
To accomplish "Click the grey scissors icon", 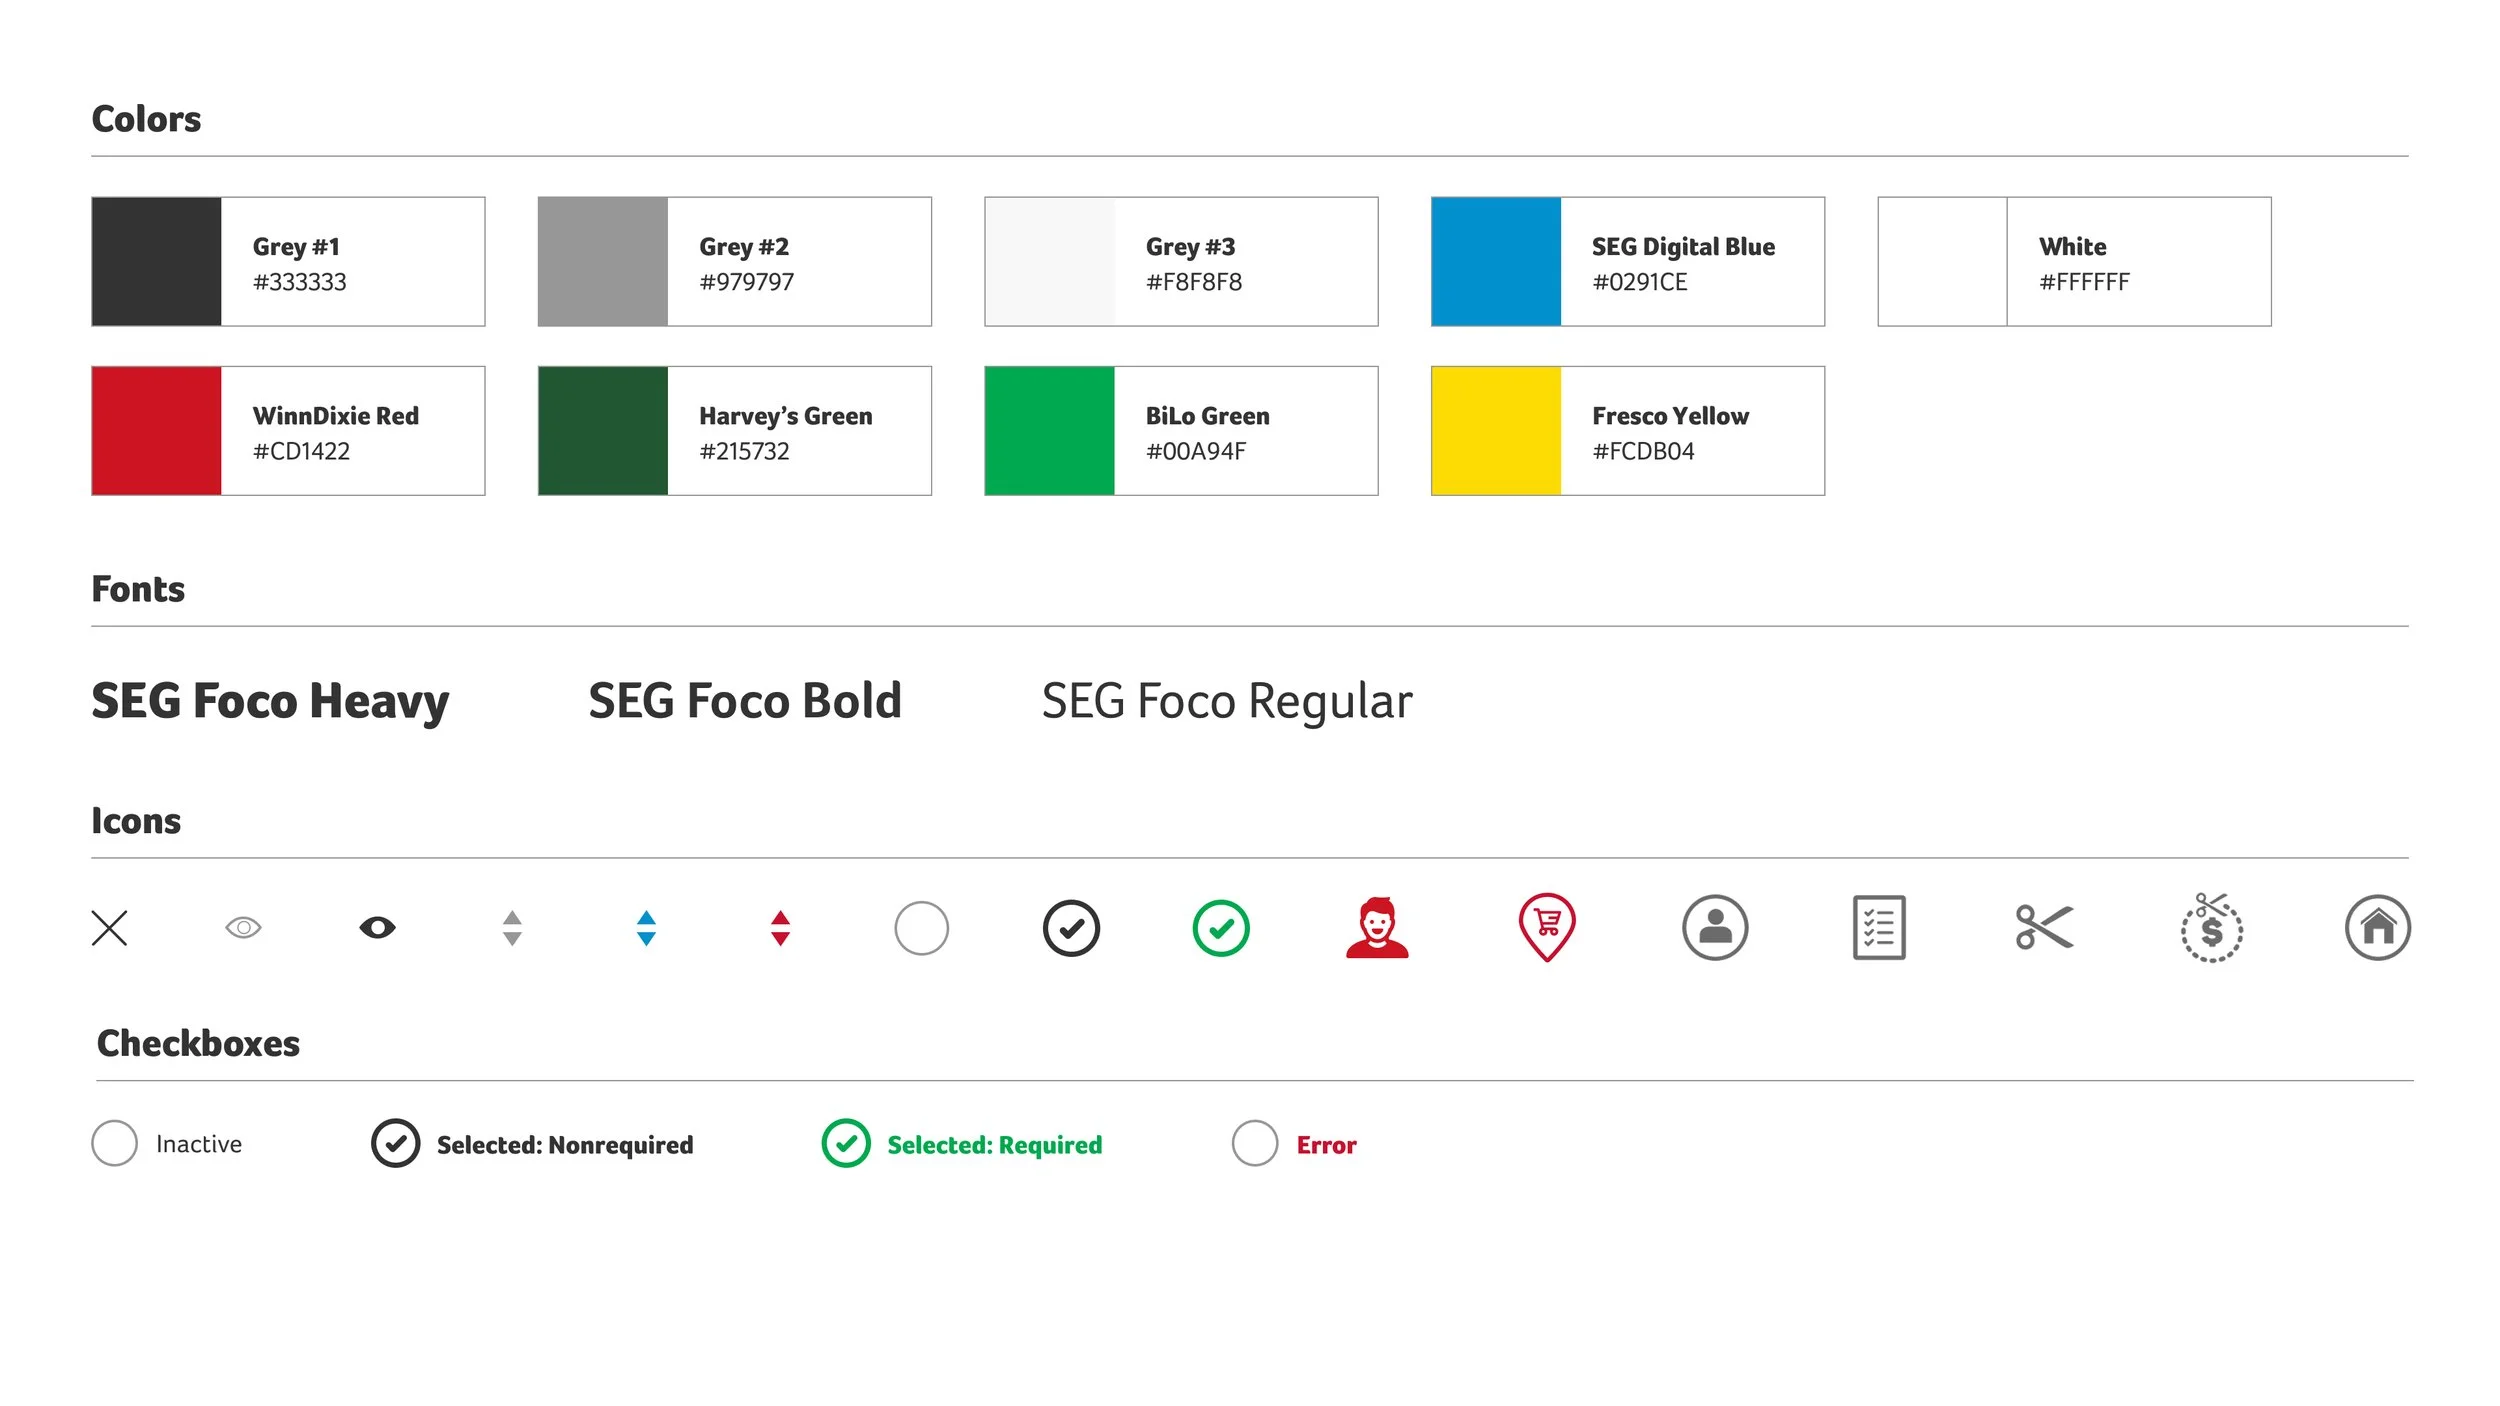I will 2045,927.
